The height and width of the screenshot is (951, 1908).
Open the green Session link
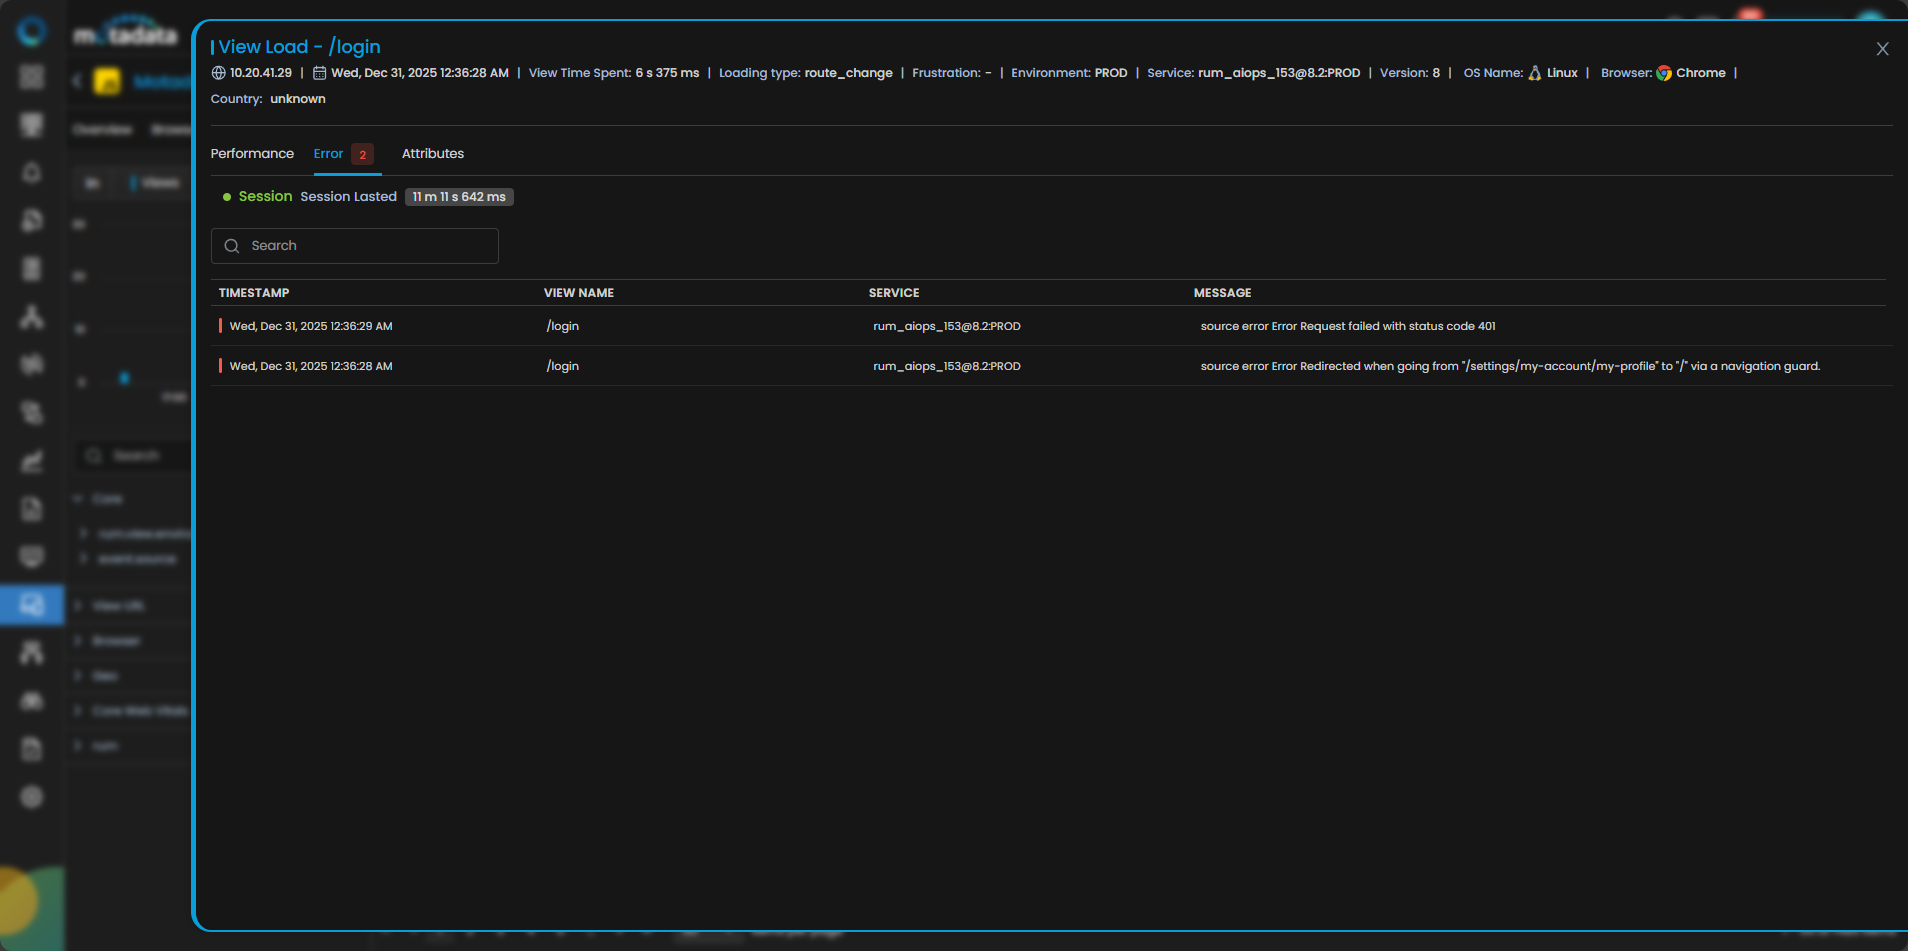click(x=265, y=197)
